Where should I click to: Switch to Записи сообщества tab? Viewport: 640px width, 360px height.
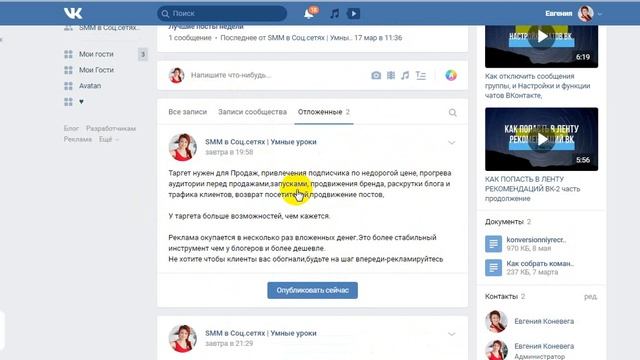[252, 112]
